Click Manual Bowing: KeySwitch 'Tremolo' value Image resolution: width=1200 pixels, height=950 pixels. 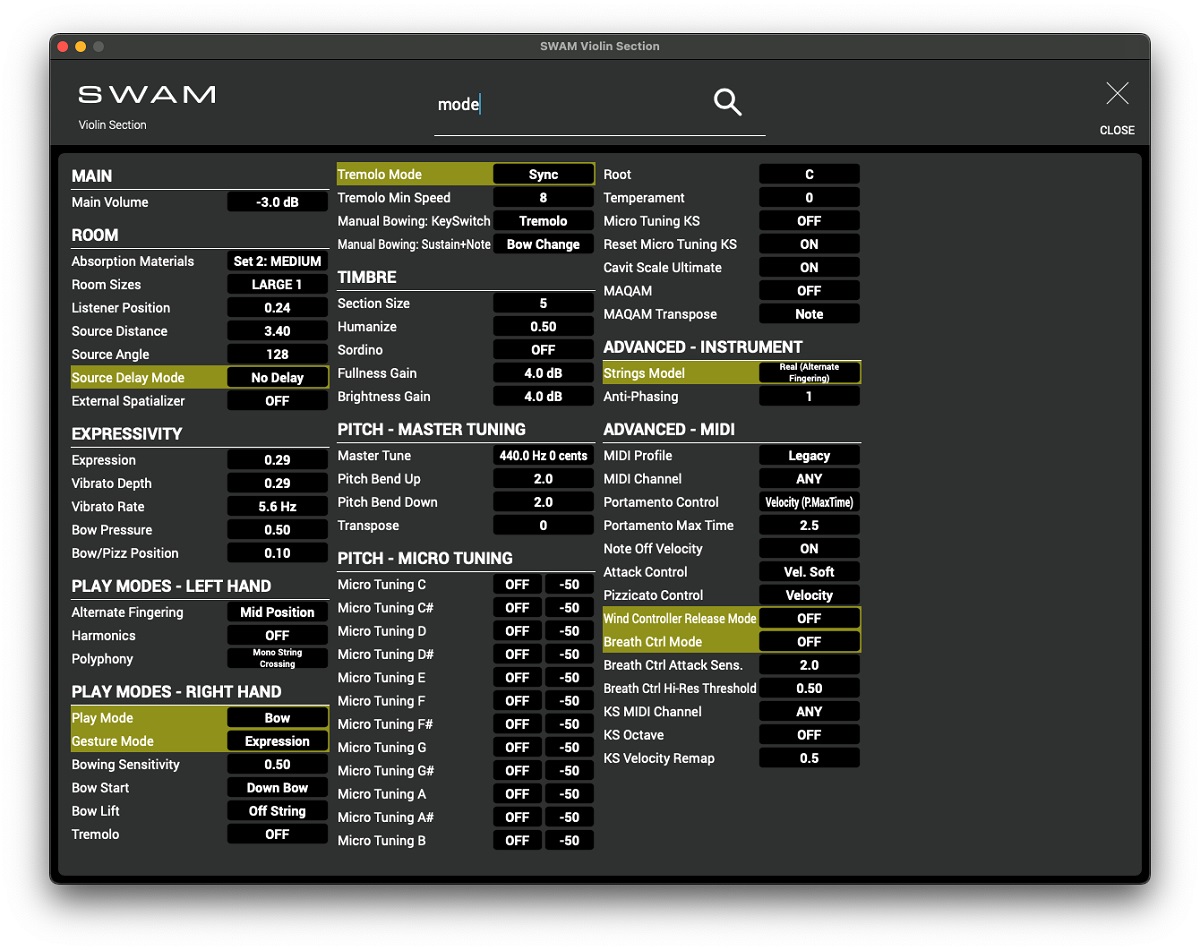pyautogui.click(x=543, y=221)
